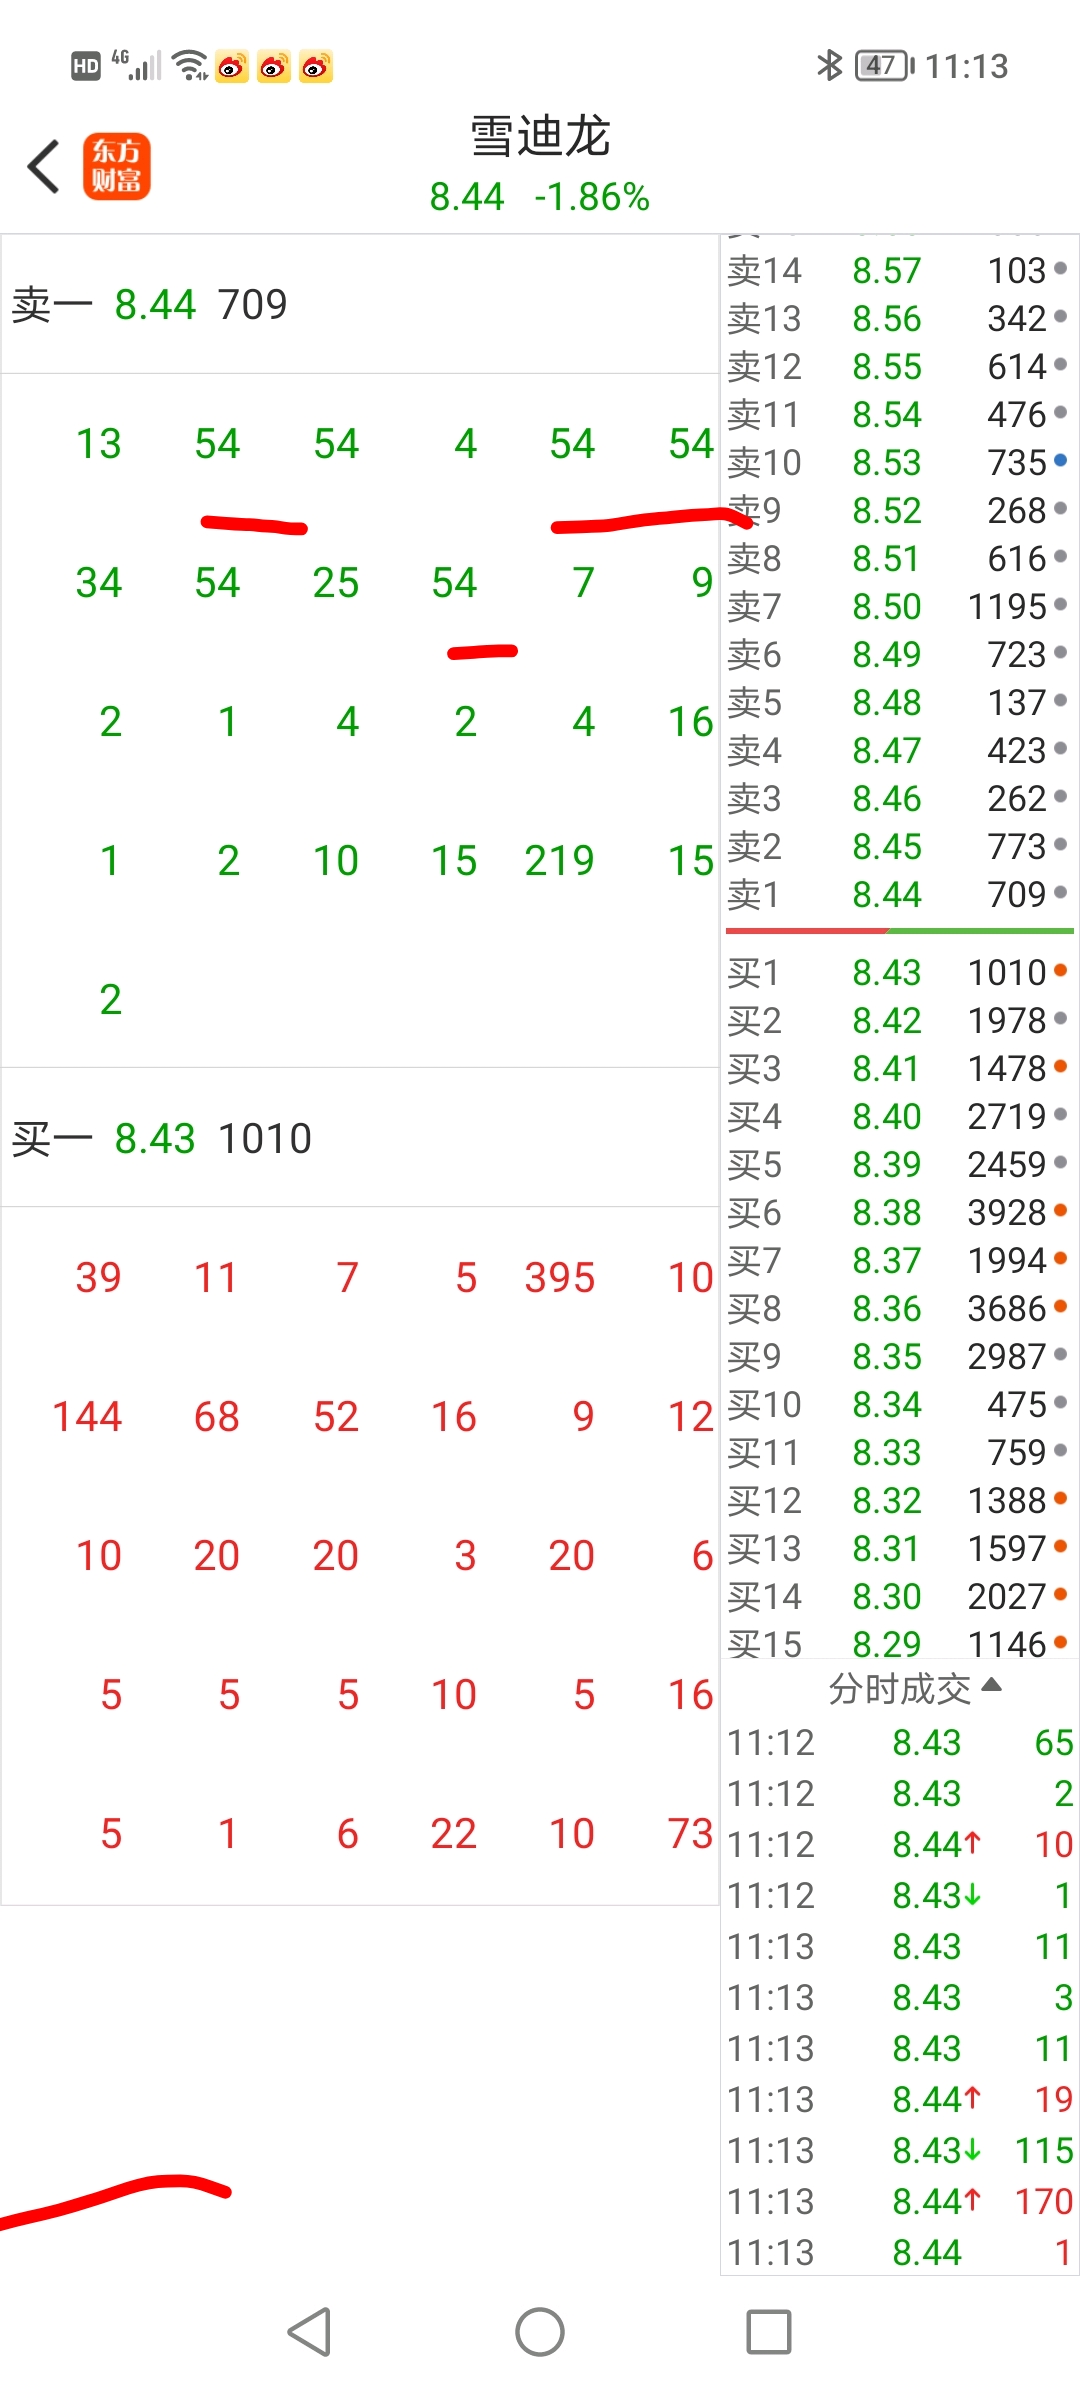Tap blue dot next to 卖10 735
1080x2388 pixels.
click(1060, 461)
